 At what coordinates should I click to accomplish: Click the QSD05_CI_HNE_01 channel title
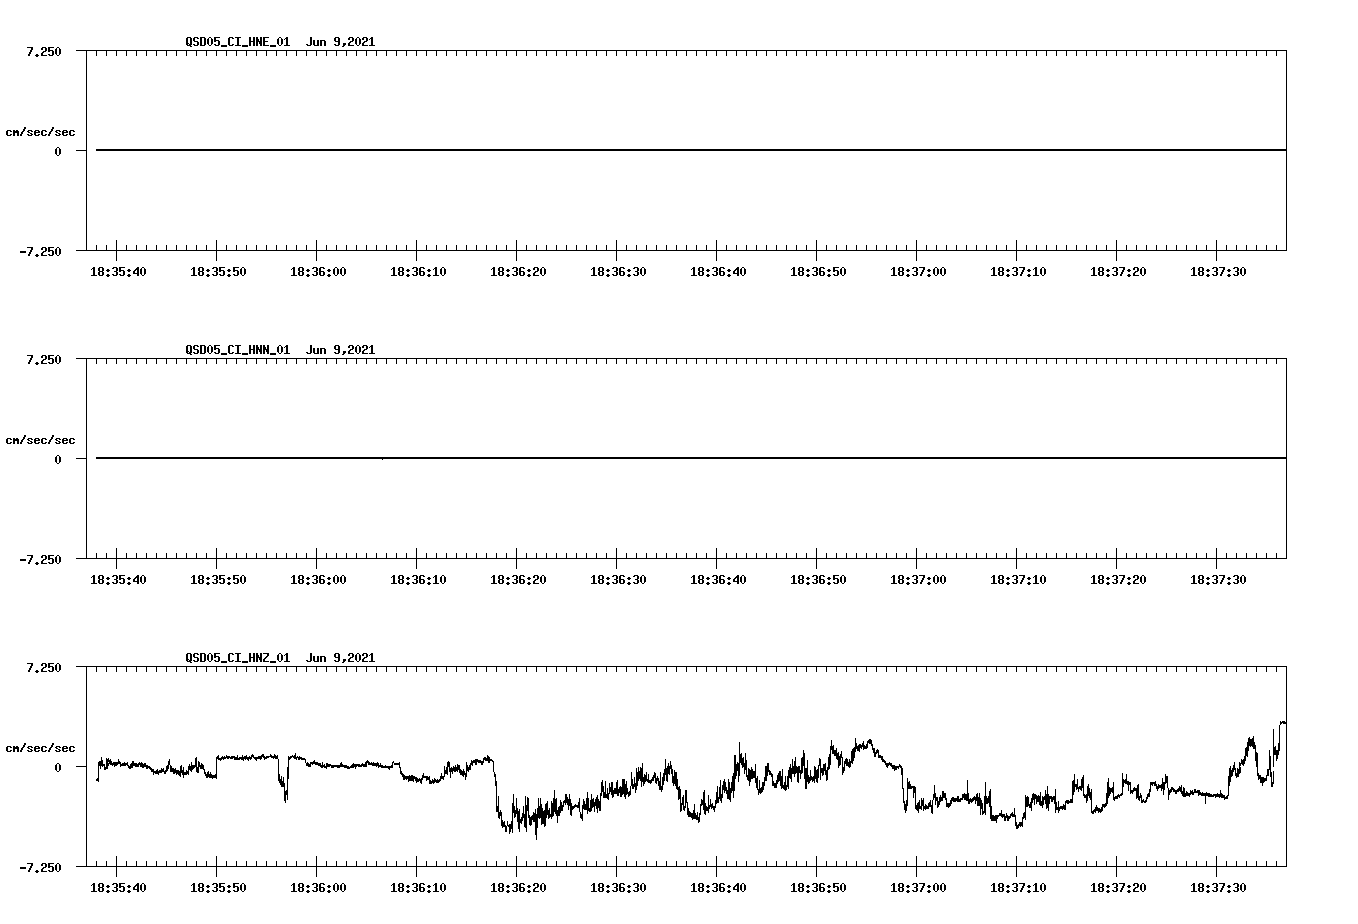tap(238, 42)
